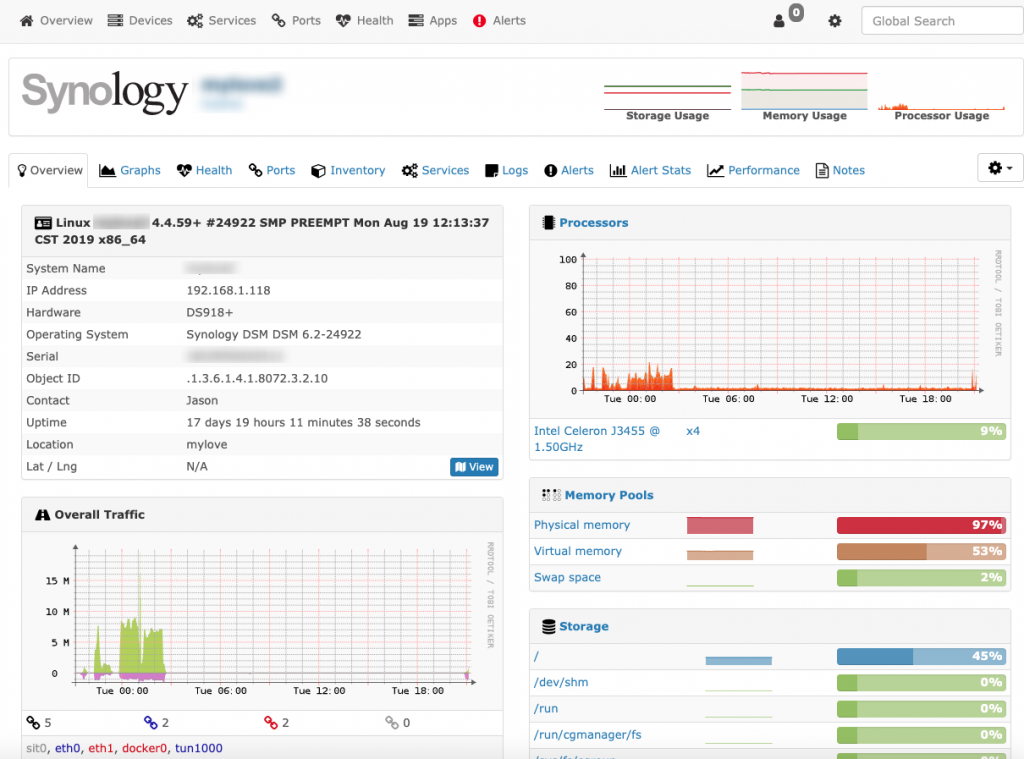The height and width of the screenshot is (759, 1024).
Task: Open the Notes tab
Action: [x=840, y=170]
